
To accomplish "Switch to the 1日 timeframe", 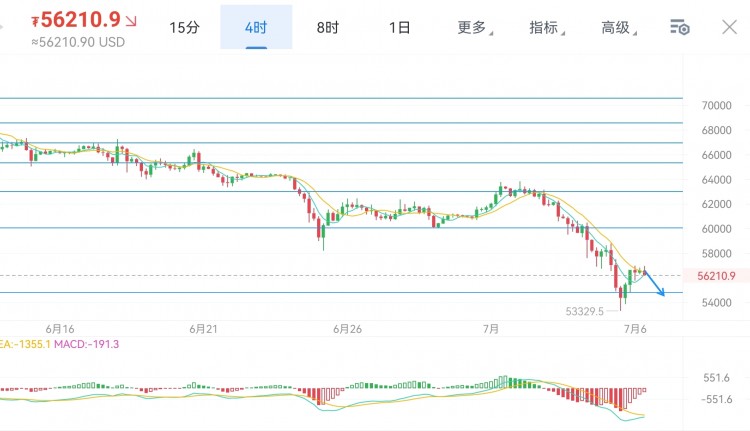I will (x=399, y=27).
